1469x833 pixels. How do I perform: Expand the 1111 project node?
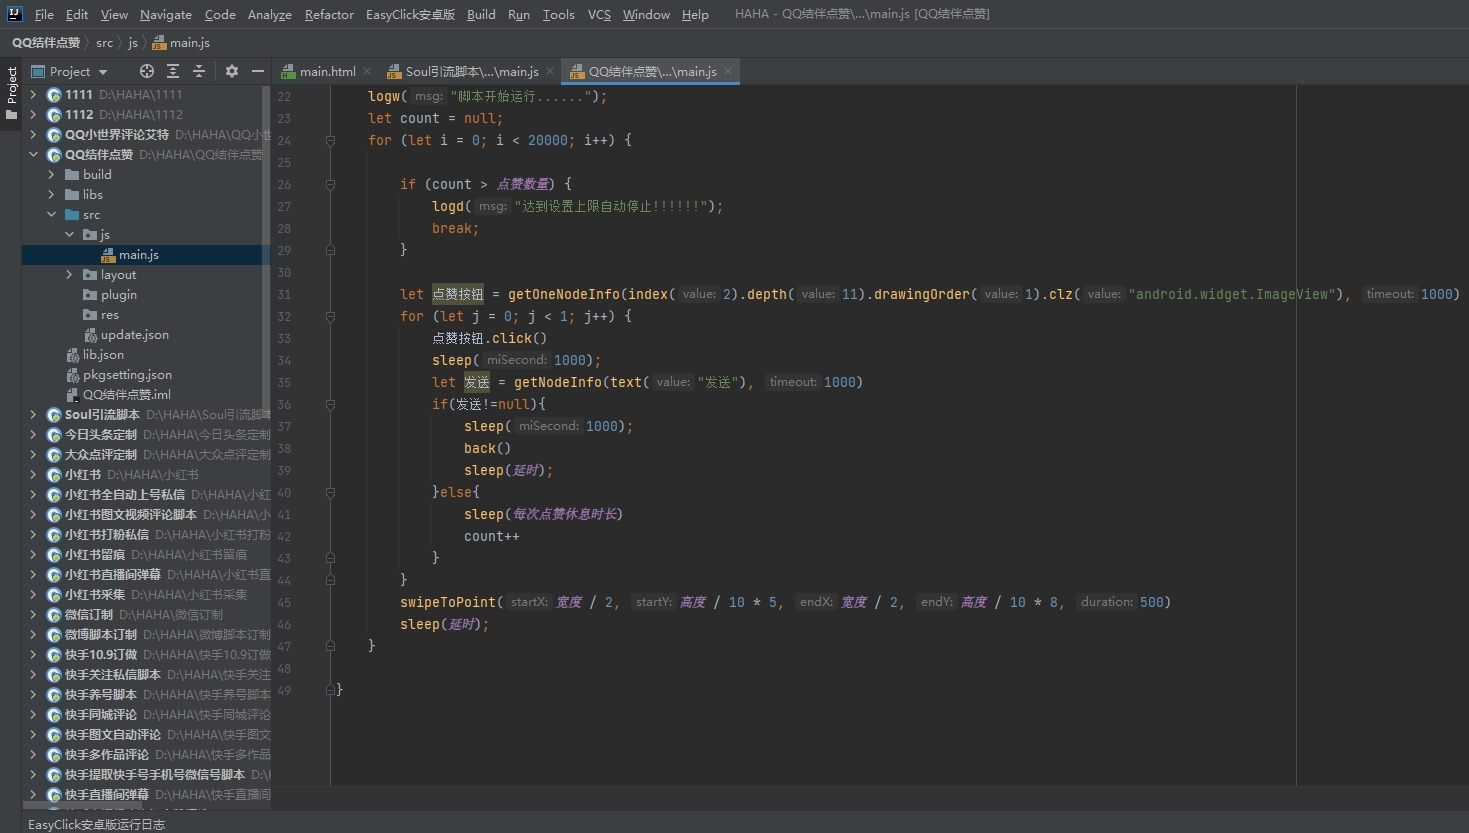point(33,94)
